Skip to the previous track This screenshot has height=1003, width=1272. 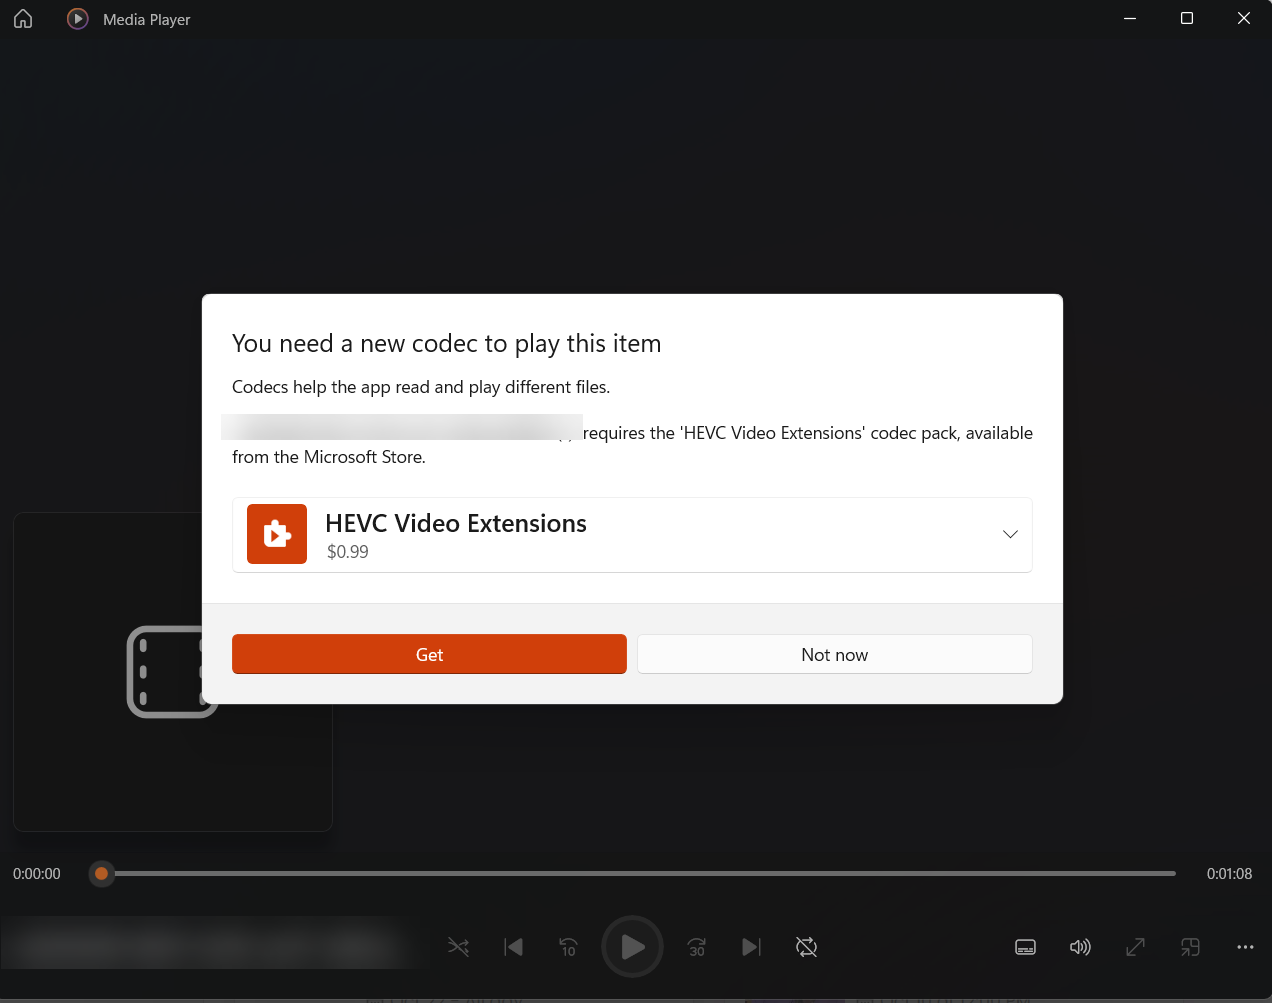click(x=514, y=947)
